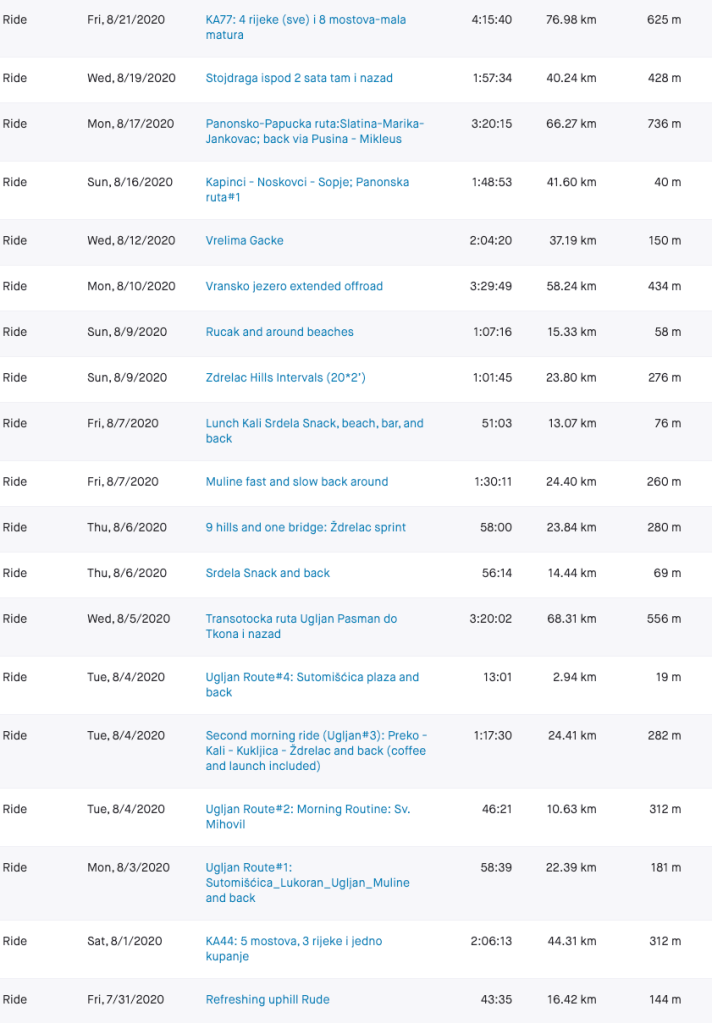This screenshot has height=1023, width=712.
Task: View Rucak and around beaches ride
Action: (x=279, y=332)
